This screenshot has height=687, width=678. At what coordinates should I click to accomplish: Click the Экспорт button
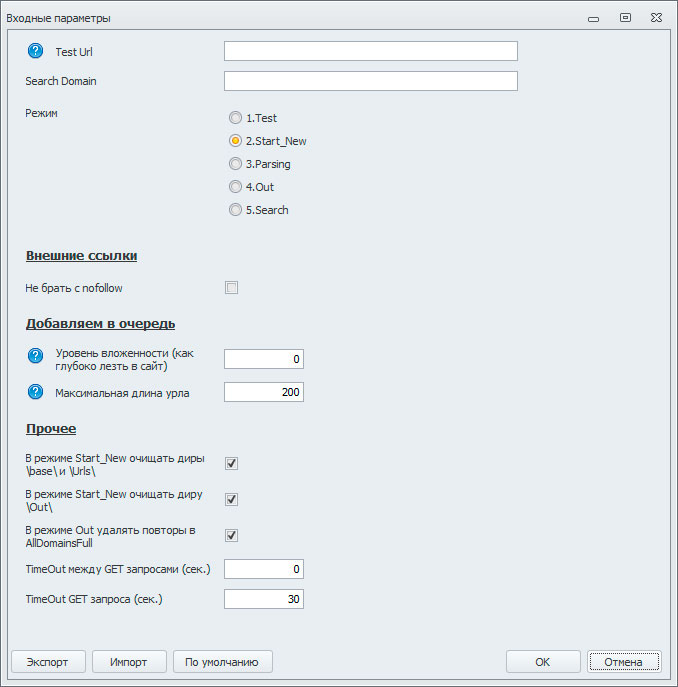48,662
